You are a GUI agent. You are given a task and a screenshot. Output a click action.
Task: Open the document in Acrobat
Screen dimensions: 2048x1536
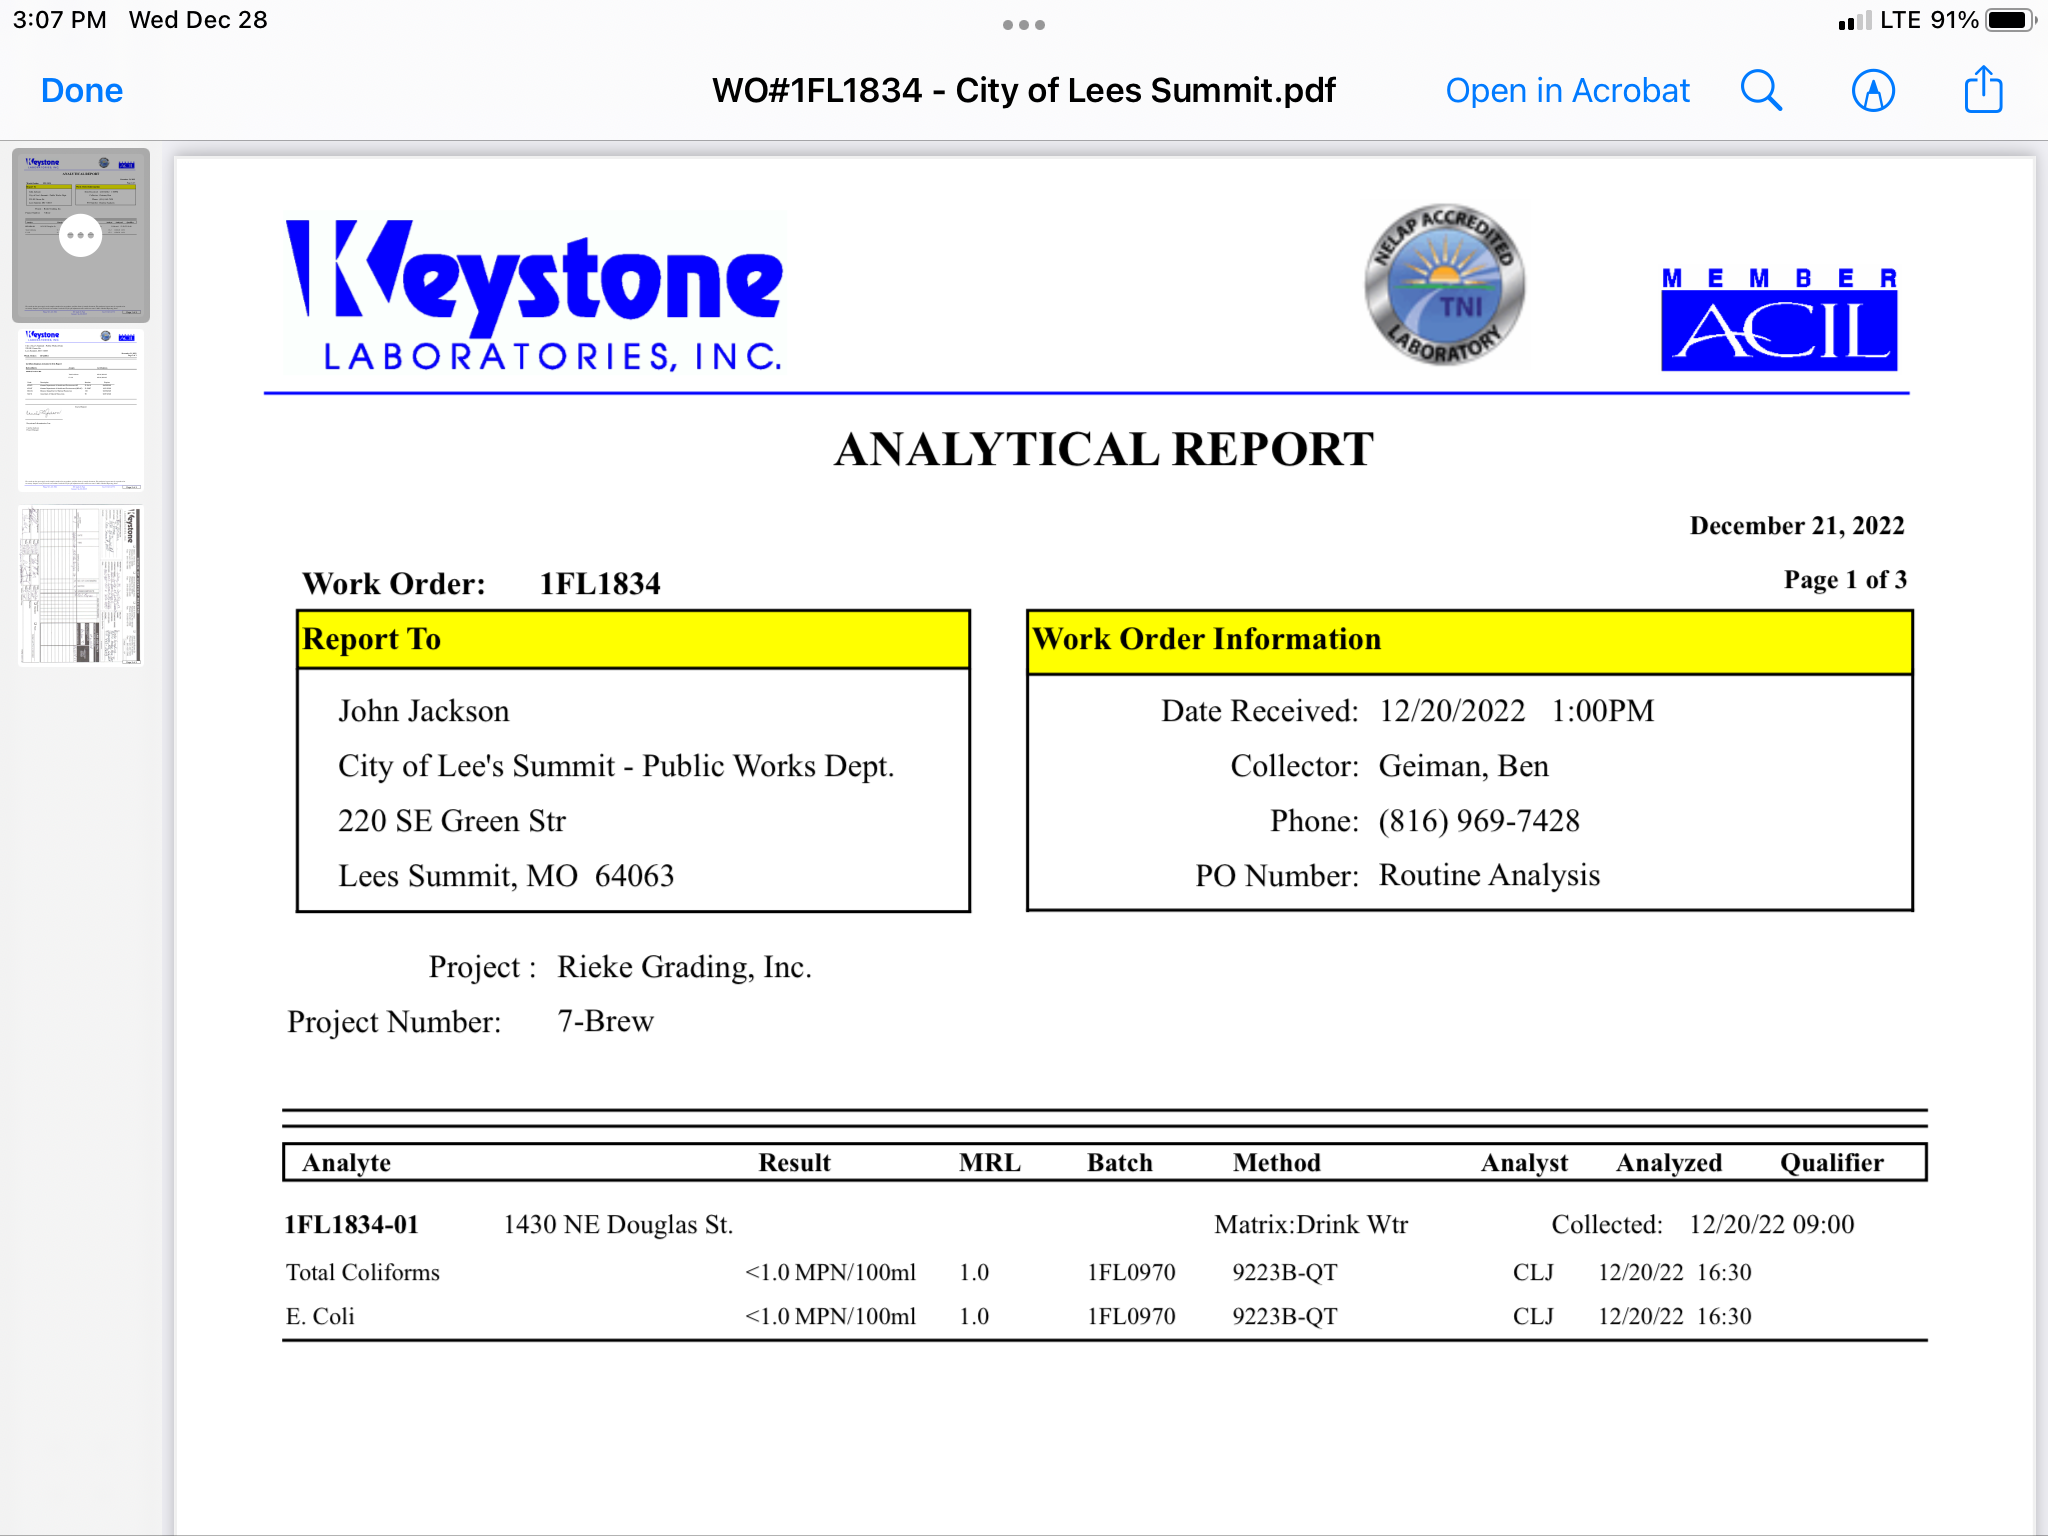tap(1567, 91)
